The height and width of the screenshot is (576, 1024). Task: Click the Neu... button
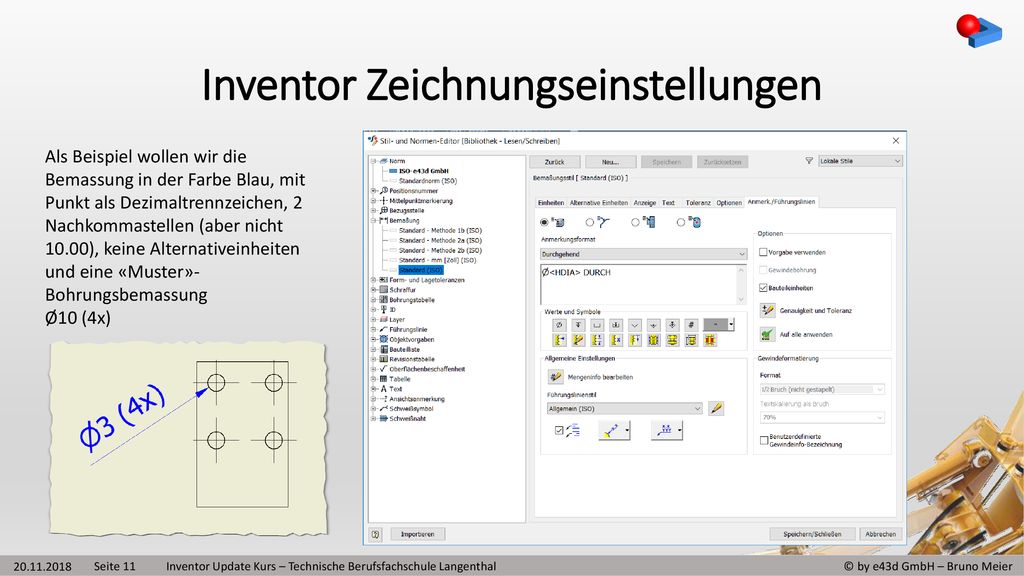click(610, 162)
